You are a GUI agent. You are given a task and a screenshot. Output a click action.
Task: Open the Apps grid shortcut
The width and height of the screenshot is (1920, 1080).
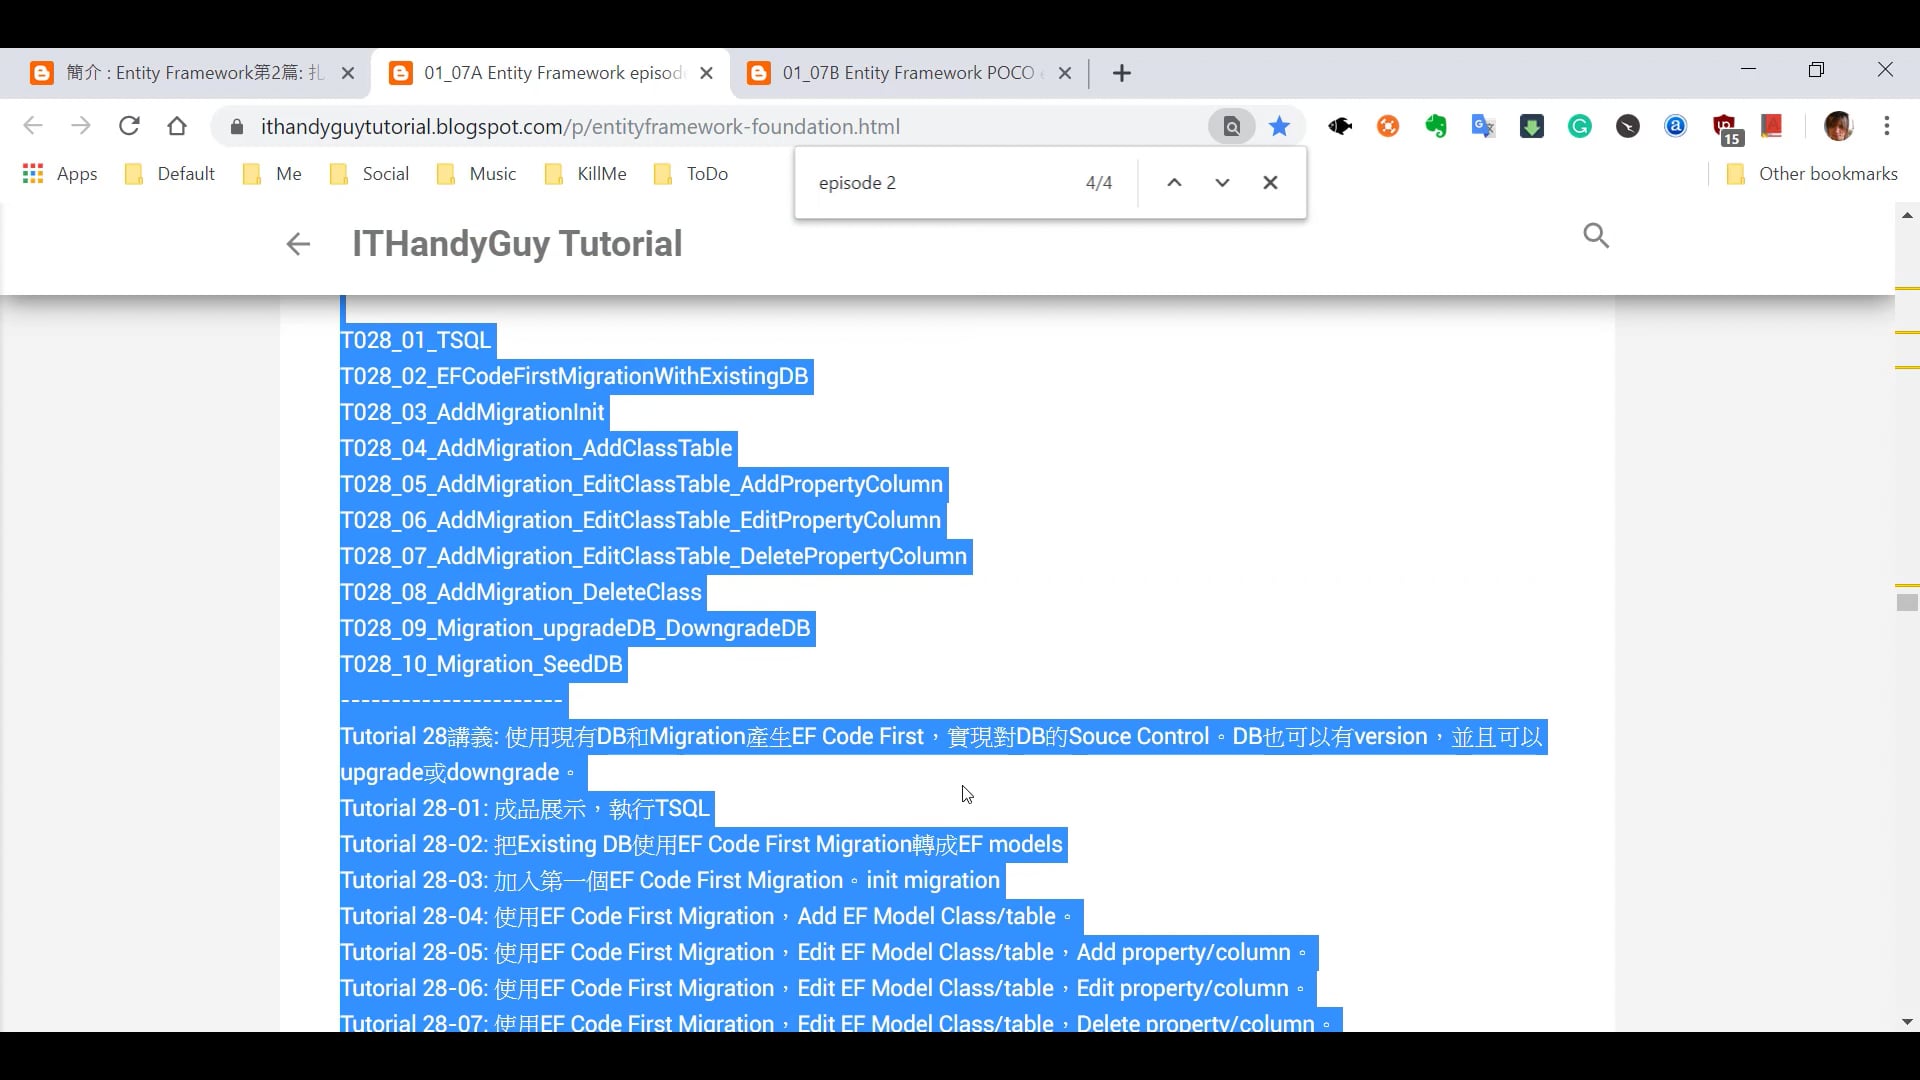60,174
